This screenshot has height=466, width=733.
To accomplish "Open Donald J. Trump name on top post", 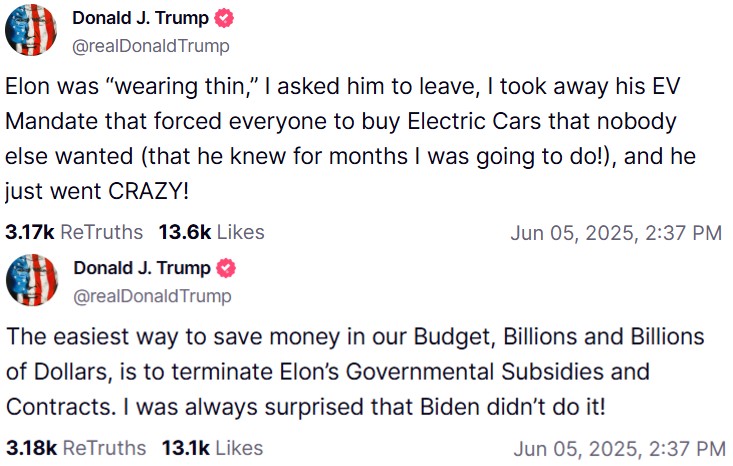I will 142,18.
